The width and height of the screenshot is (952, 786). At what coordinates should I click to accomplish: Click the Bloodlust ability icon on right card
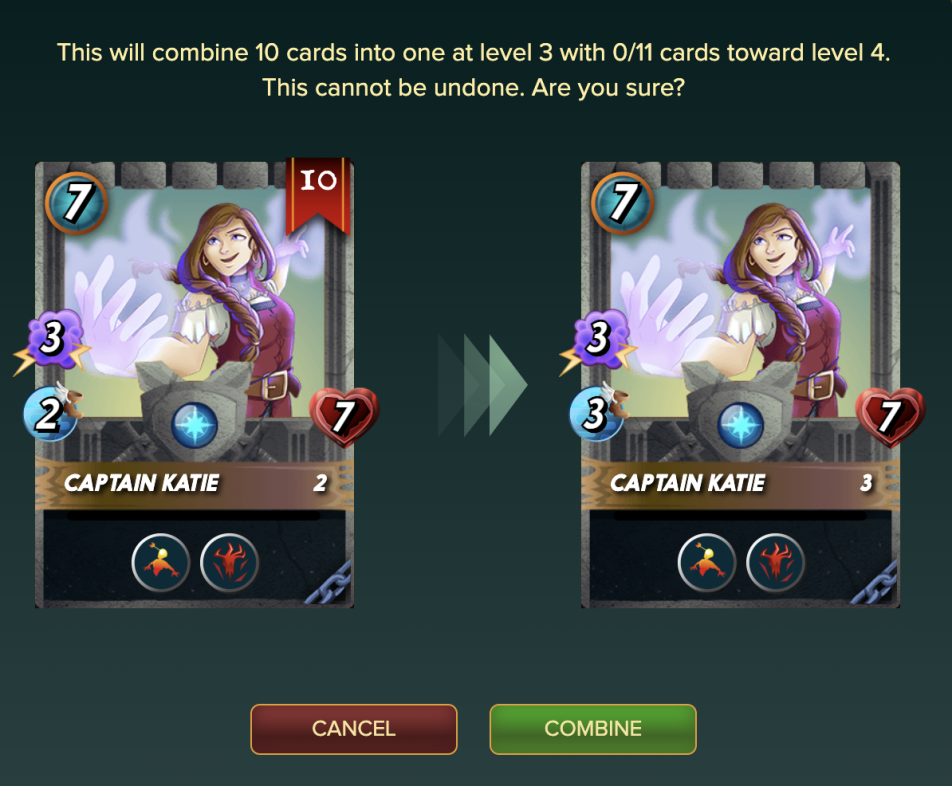(775, 563)
